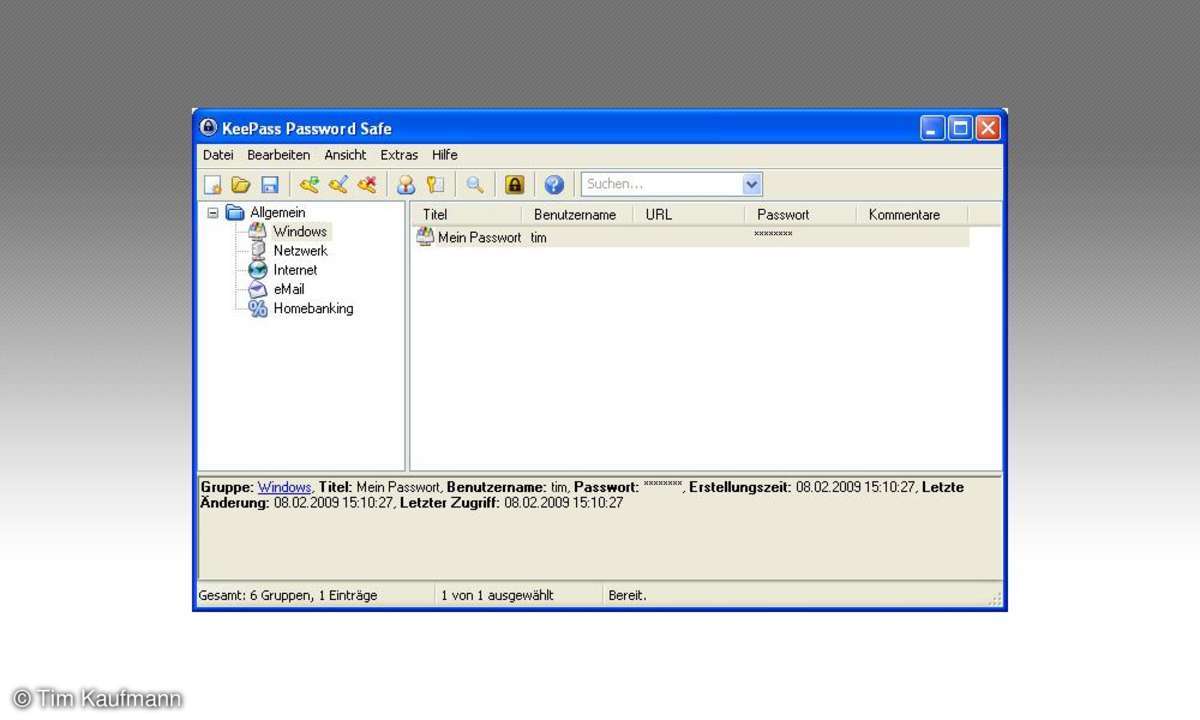This screenshot has width=1200, height=720.
Task: Sort by the Passwort column header
Action: click(800, 214)
